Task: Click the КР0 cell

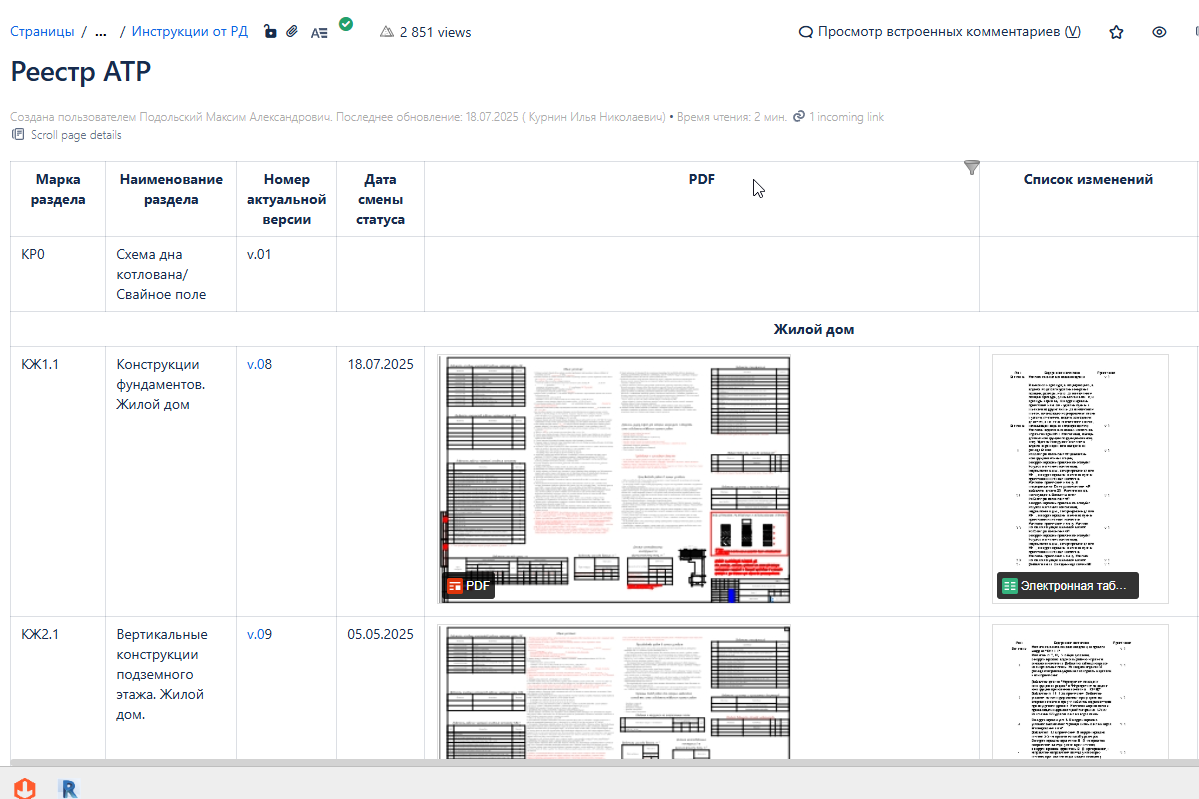Action: coord(58,274)
